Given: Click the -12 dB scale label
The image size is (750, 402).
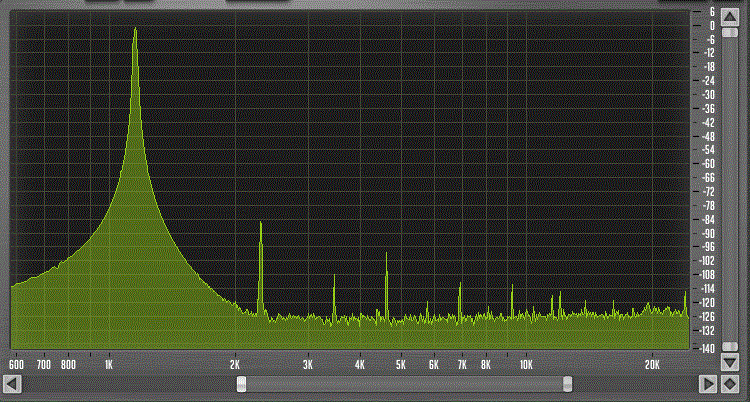Looking at the screenshot, I should 708,53.
